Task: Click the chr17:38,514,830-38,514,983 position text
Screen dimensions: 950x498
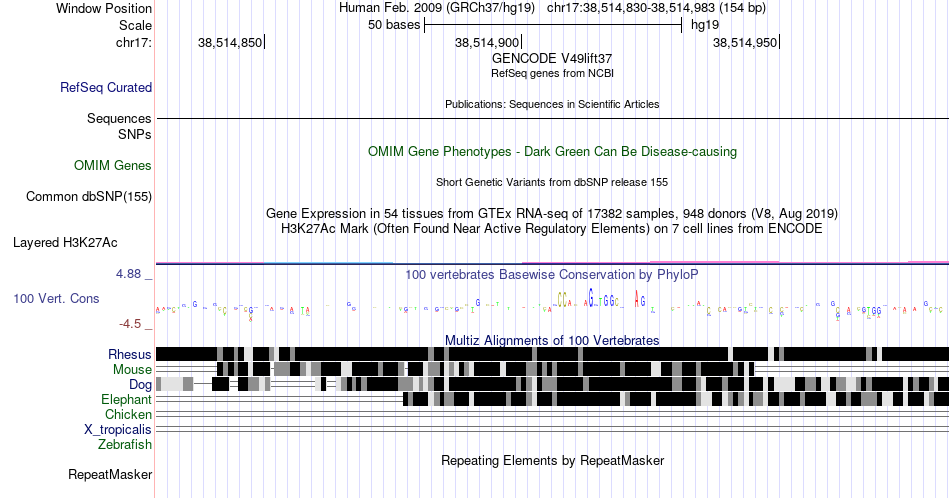Action: 656,8
